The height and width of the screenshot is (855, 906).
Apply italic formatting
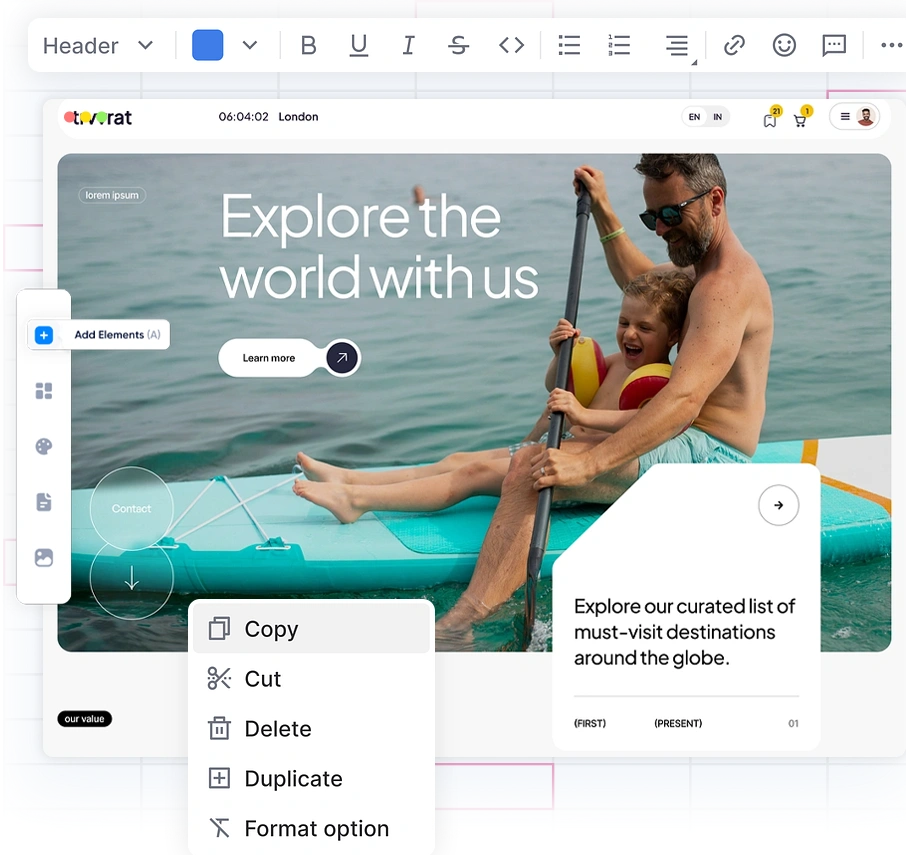[408, 46]
